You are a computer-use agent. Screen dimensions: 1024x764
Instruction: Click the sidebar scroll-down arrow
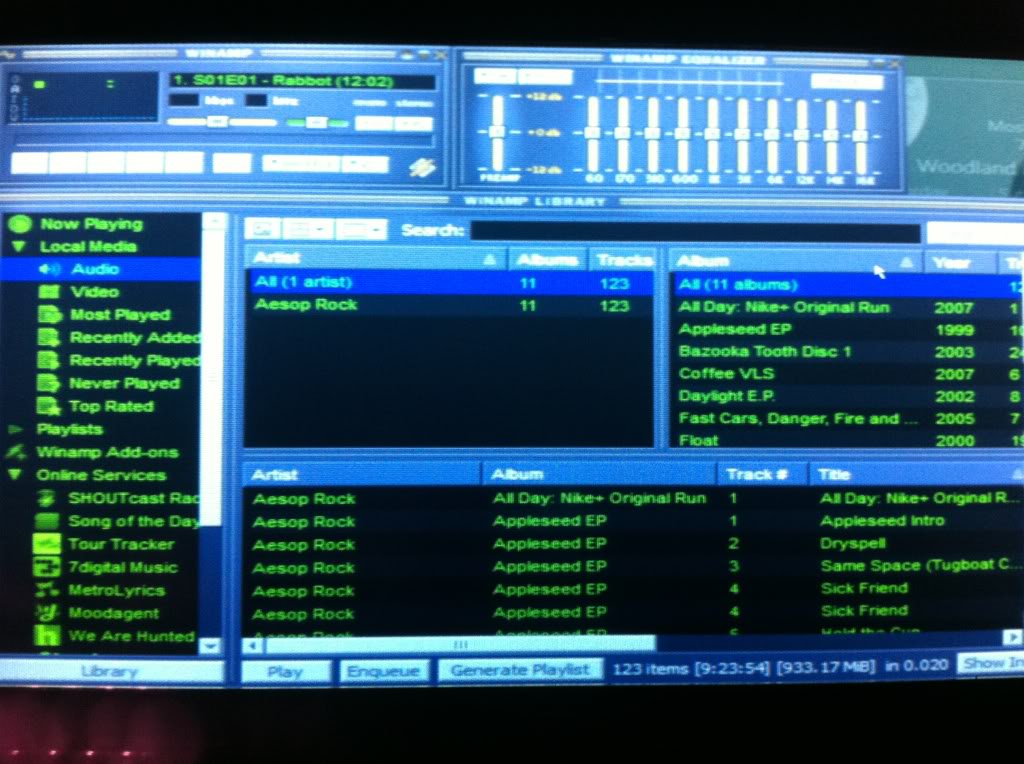pyautogui.click(x=211, y=646)
